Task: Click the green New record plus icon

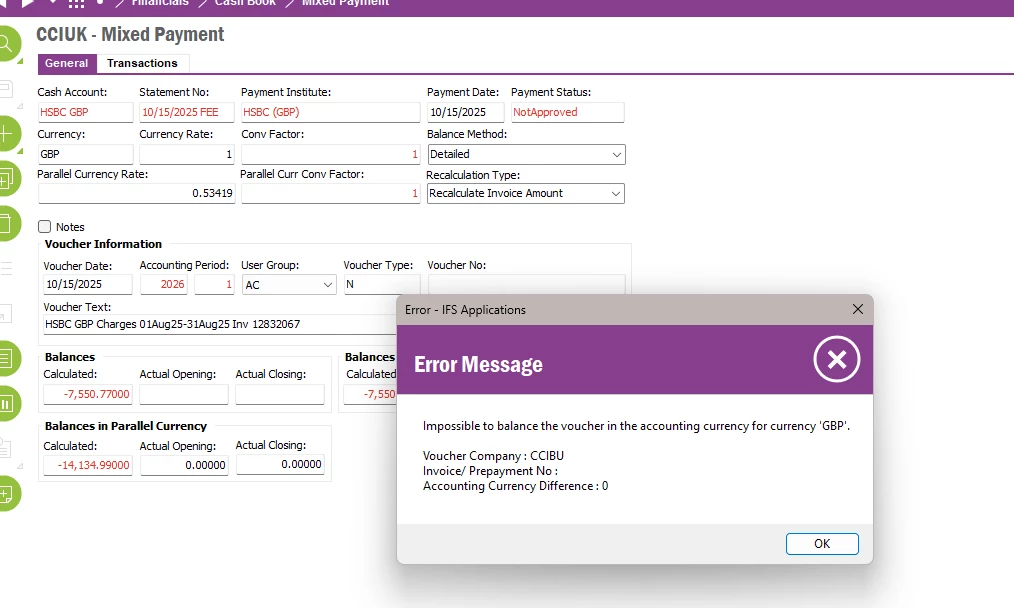Action: pos(6,135)
